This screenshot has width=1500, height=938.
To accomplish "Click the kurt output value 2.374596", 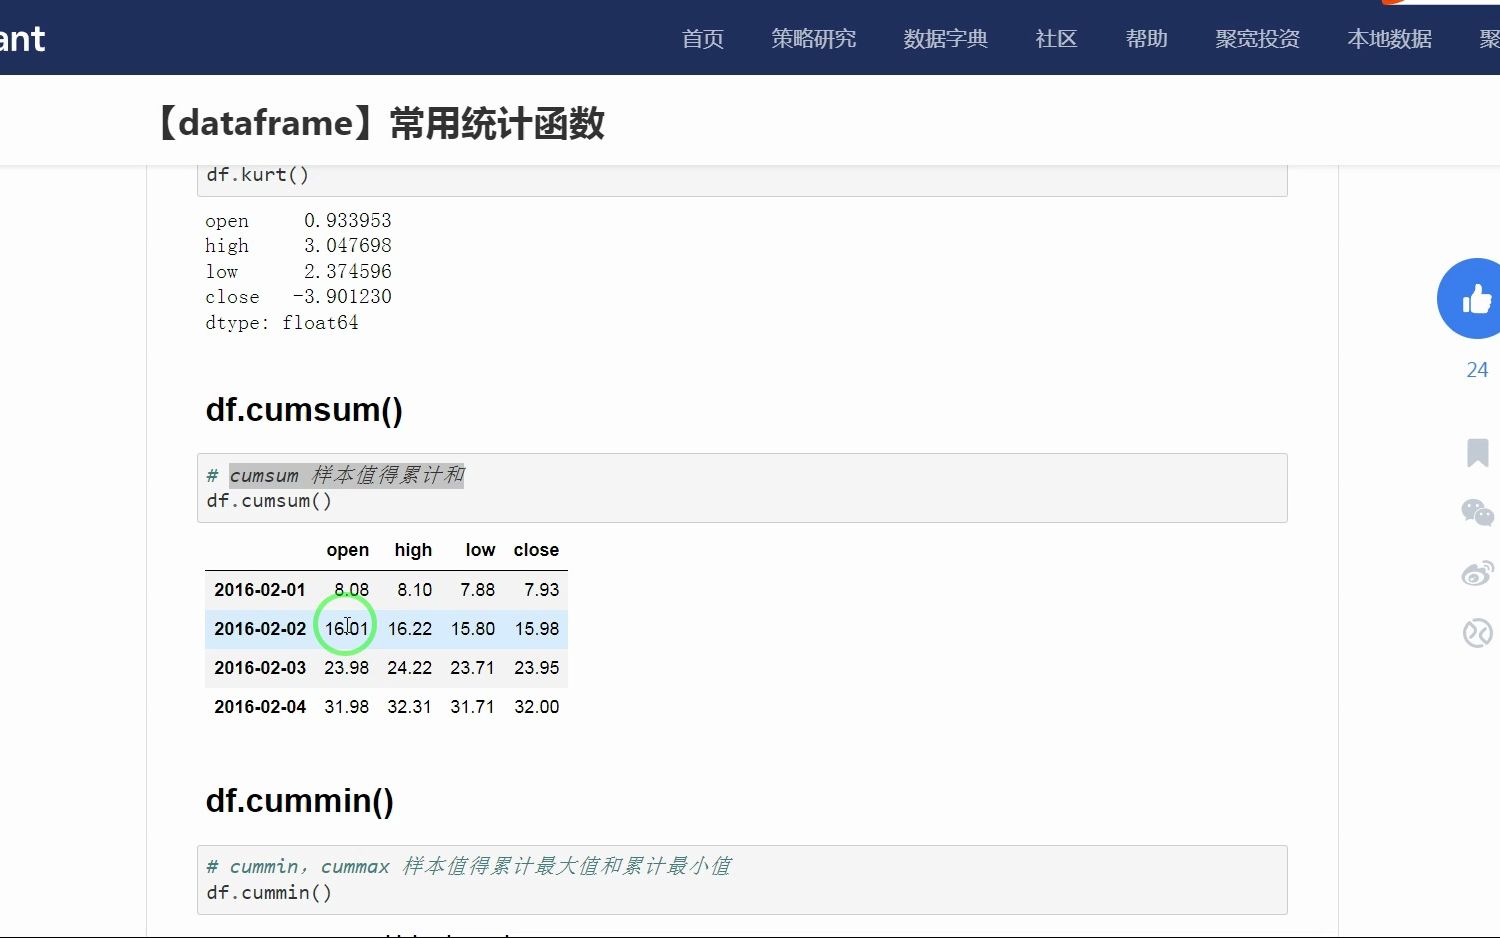I will (x=348, y=272).
